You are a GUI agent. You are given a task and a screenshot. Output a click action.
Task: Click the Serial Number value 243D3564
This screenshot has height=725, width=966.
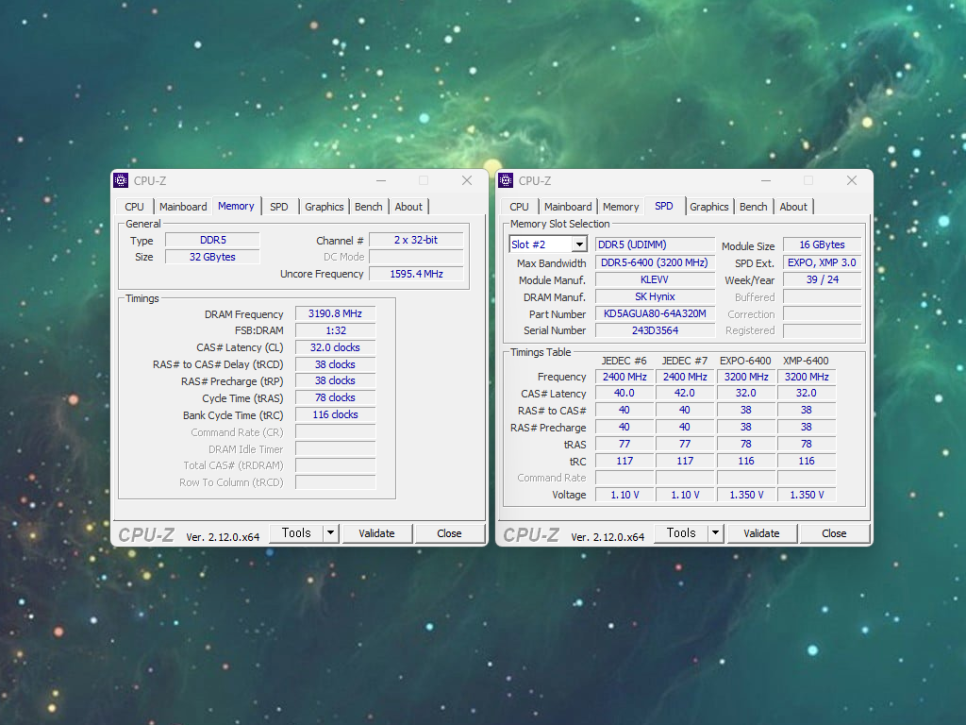[x=655, y=330]
